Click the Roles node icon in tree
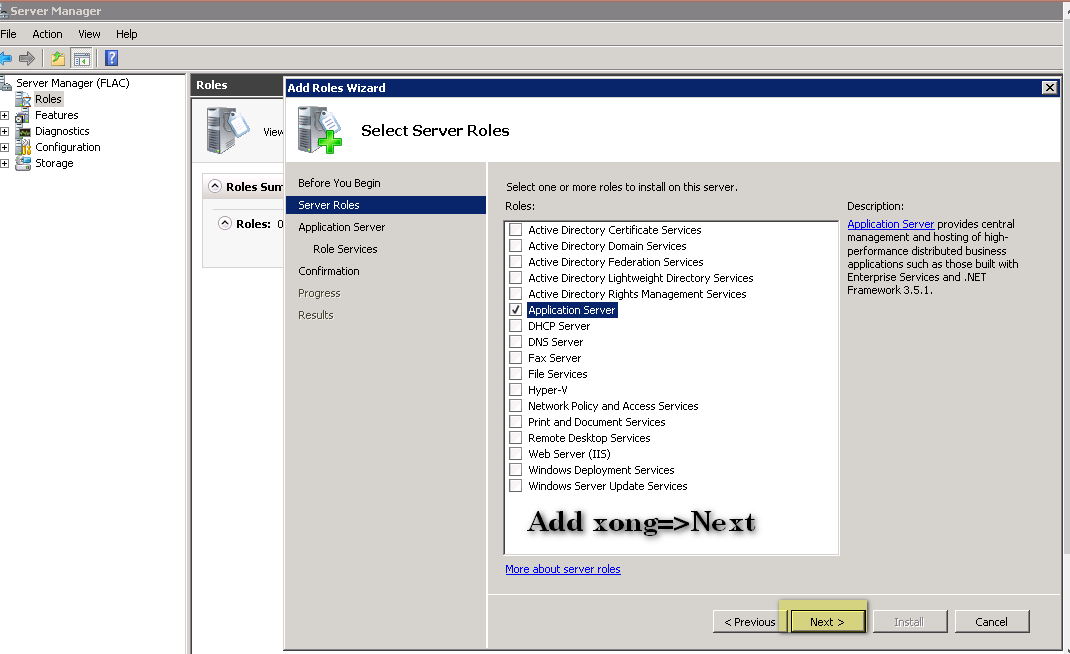This screenshot has width=1070, height=654. [x=24, y=100]
